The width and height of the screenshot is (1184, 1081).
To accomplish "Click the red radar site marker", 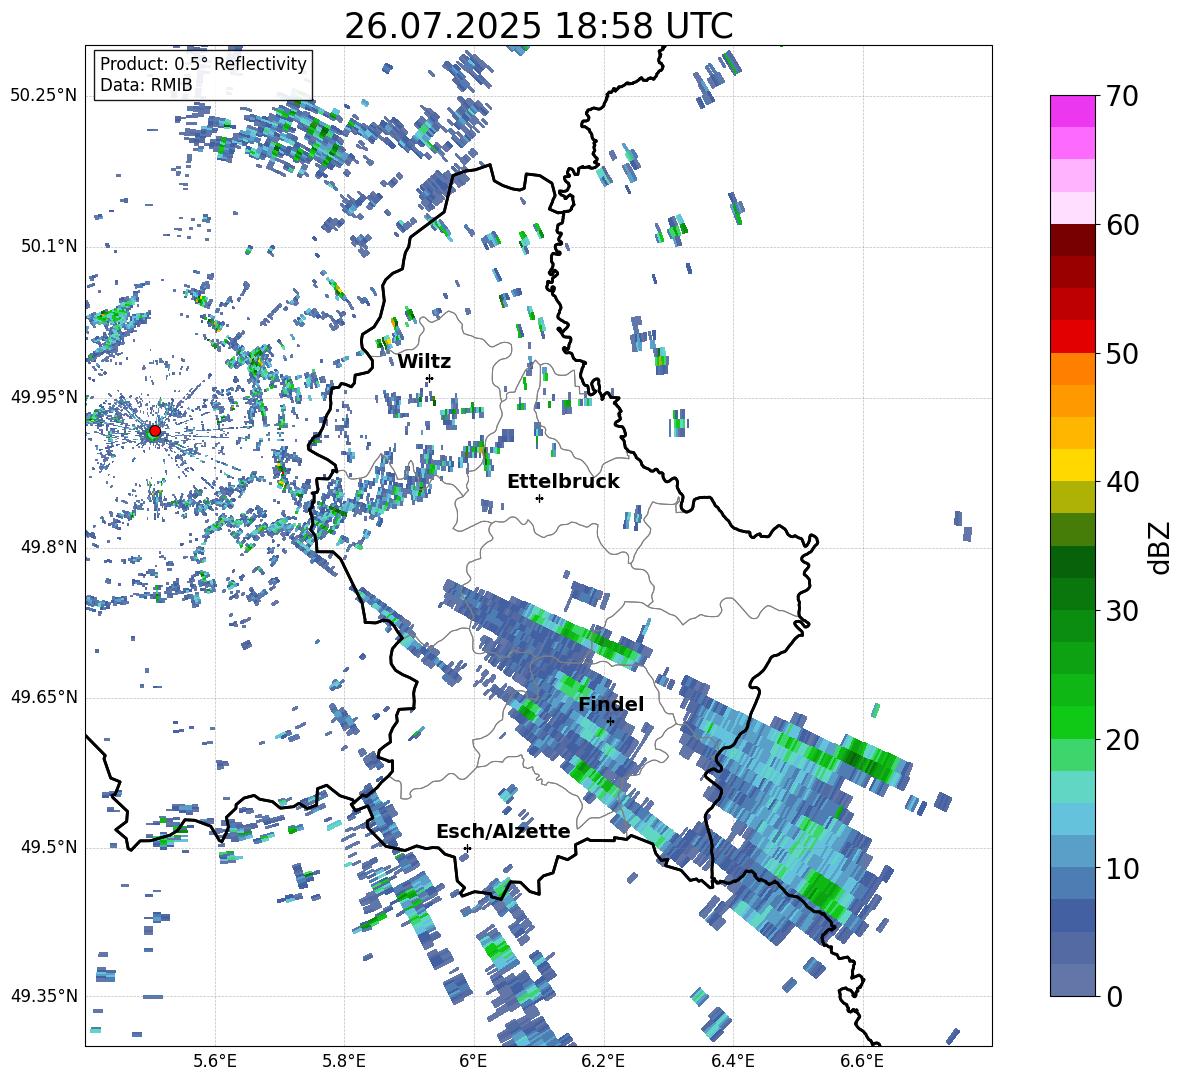I will pyautogui.click(x=155, y=430).
